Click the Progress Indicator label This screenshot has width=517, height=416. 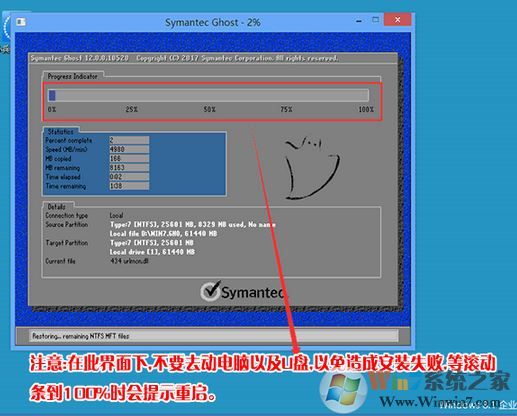coord(72,76)
